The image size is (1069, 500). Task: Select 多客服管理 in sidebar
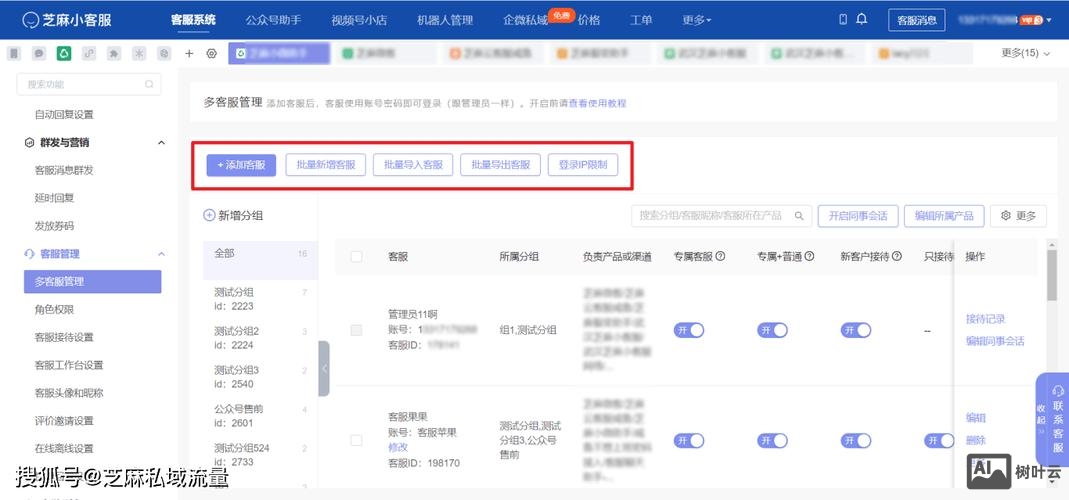[93, 282]
